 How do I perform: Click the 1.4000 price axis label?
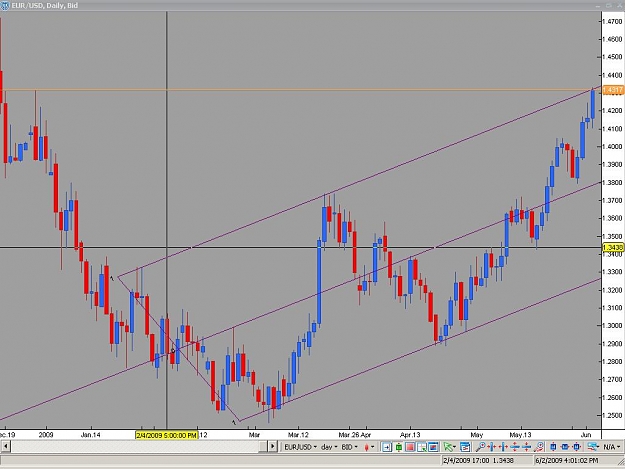(x=612, y=147)
